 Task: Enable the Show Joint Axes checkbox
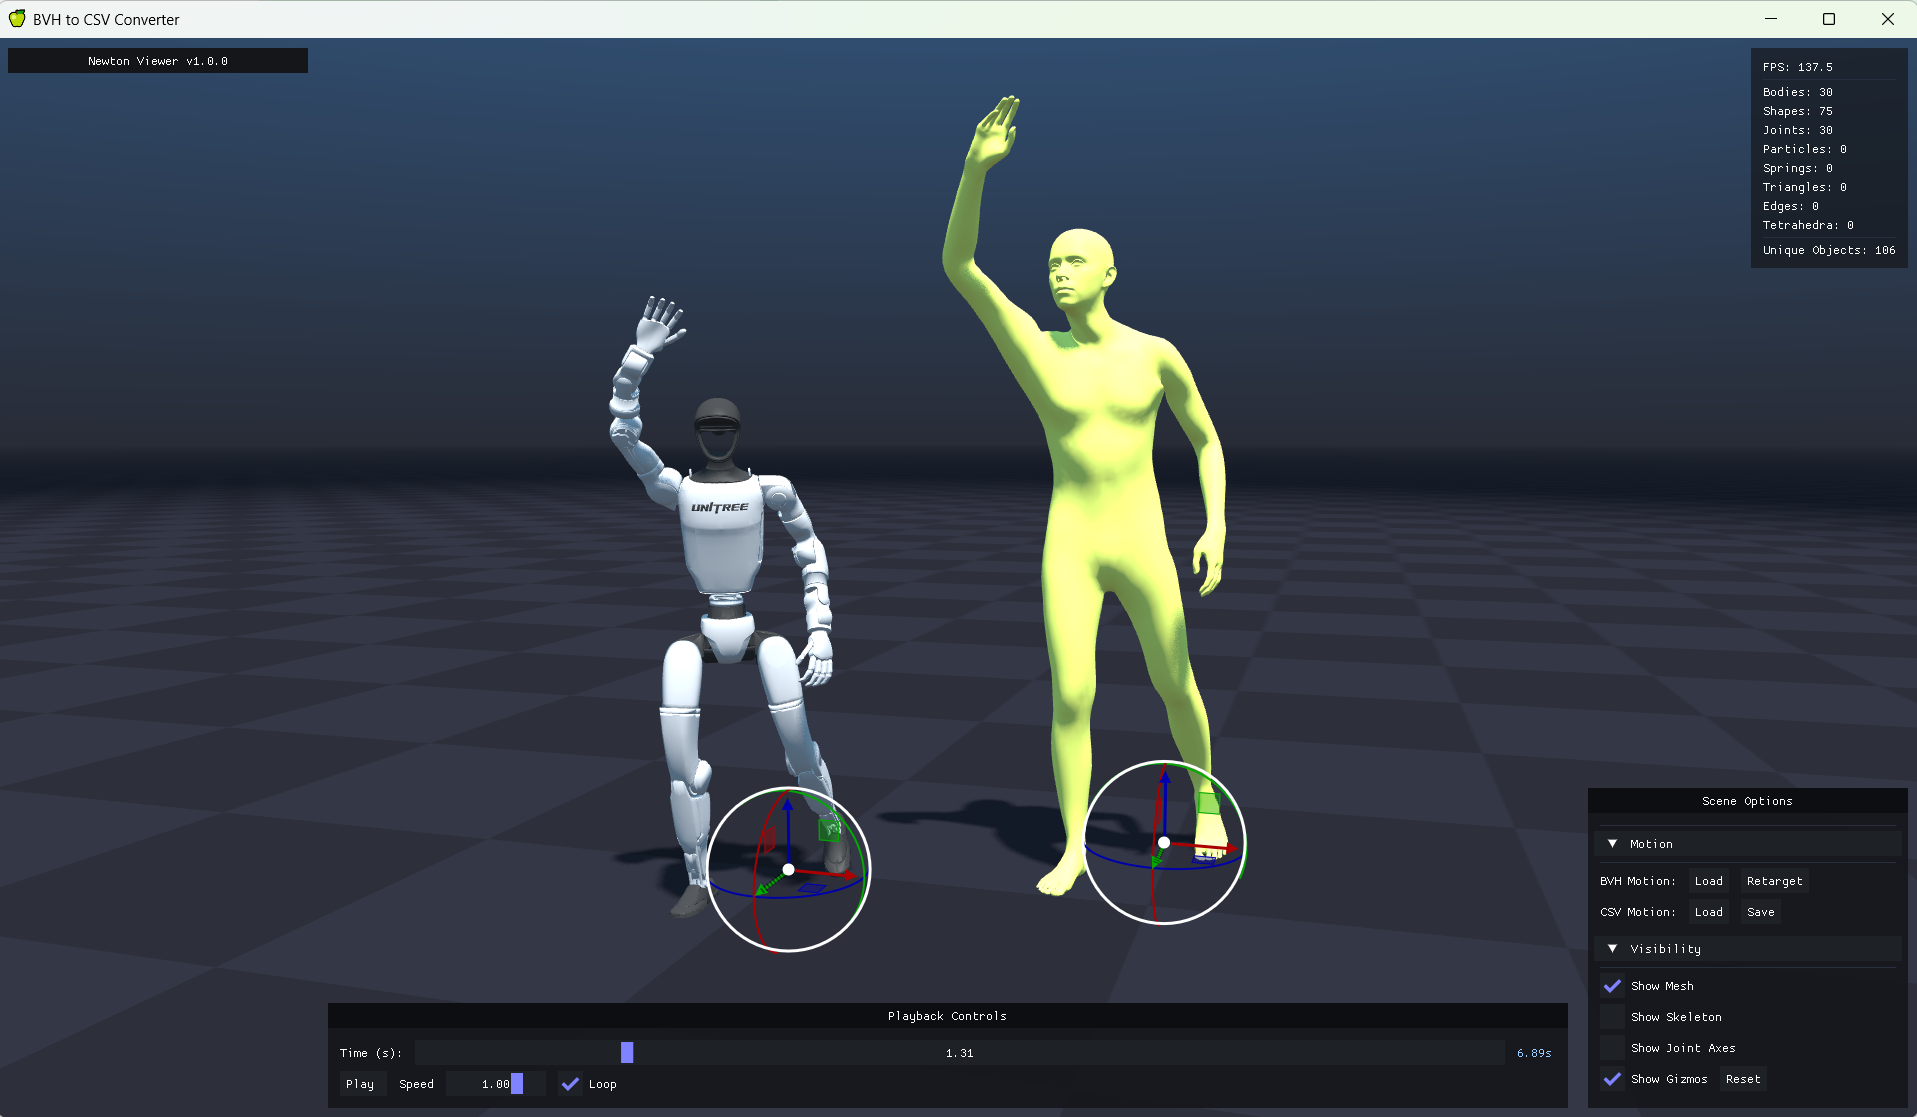click(x=1612, y=1048)
